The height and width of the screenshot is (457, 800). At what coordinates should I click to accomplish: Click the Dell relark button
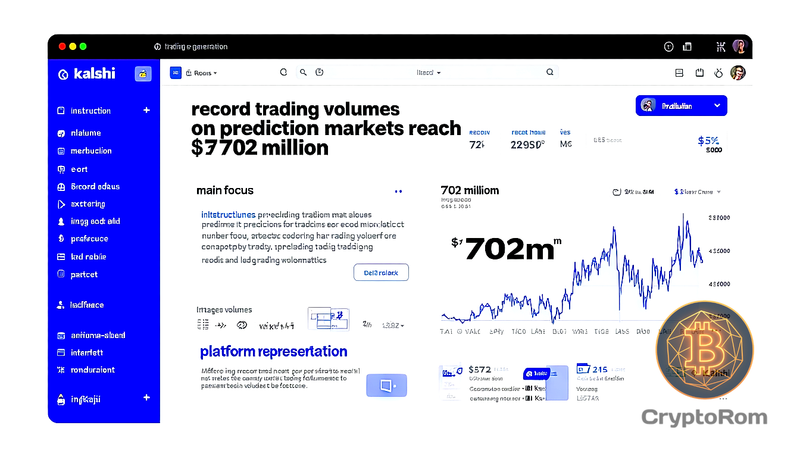381,272
